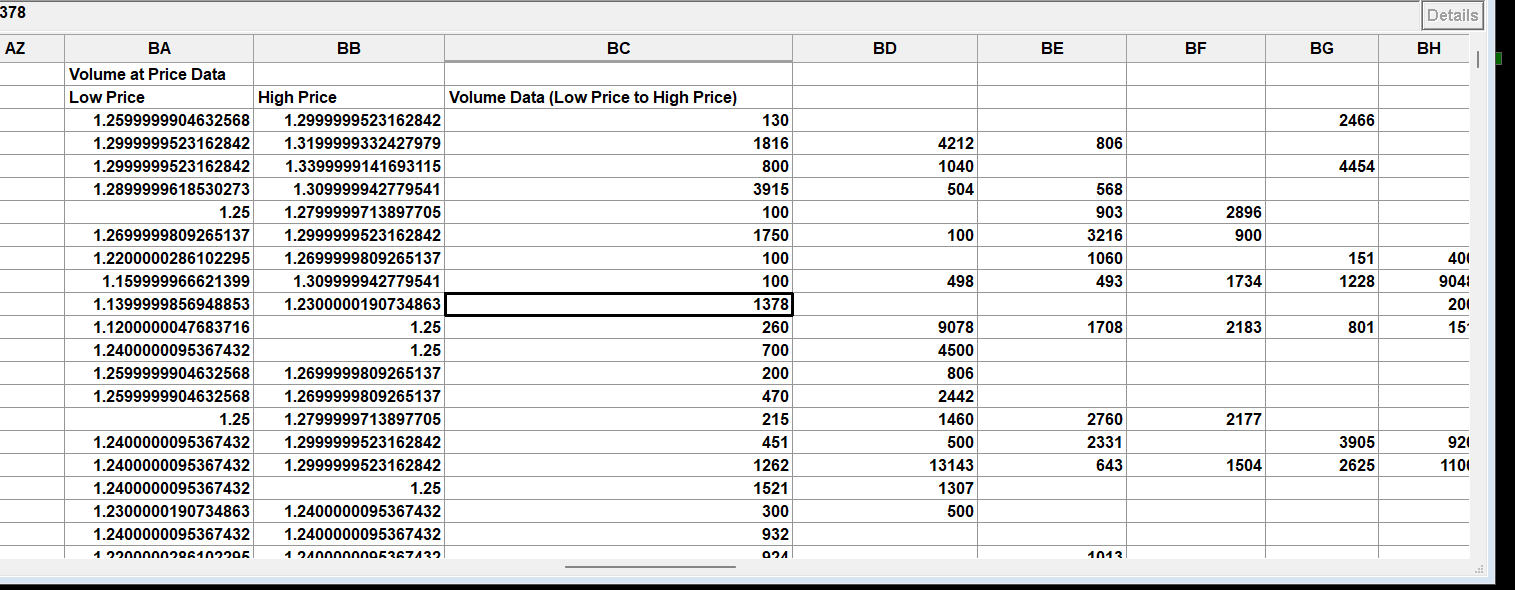Select column header BE
Image resolution: width=1515 pixels, height=590 pixels.
pyautogui.click(x=1052, y=48)
